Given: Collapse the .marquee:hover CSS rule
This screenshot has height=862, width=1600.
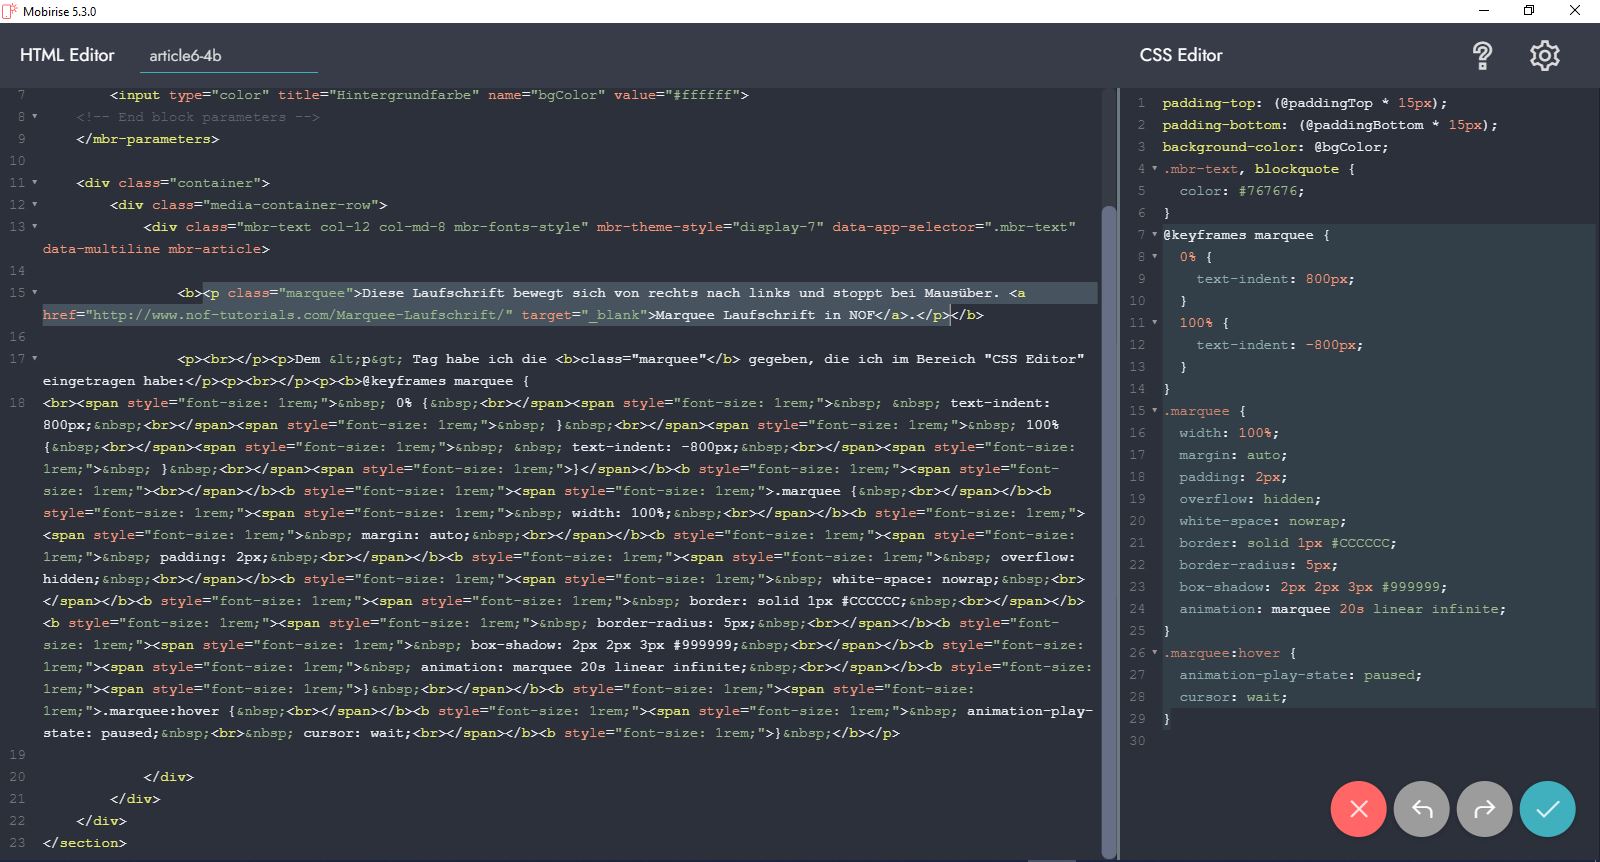Looking at the screenshot, I should pyautogui.click(x=1154, y=653).
